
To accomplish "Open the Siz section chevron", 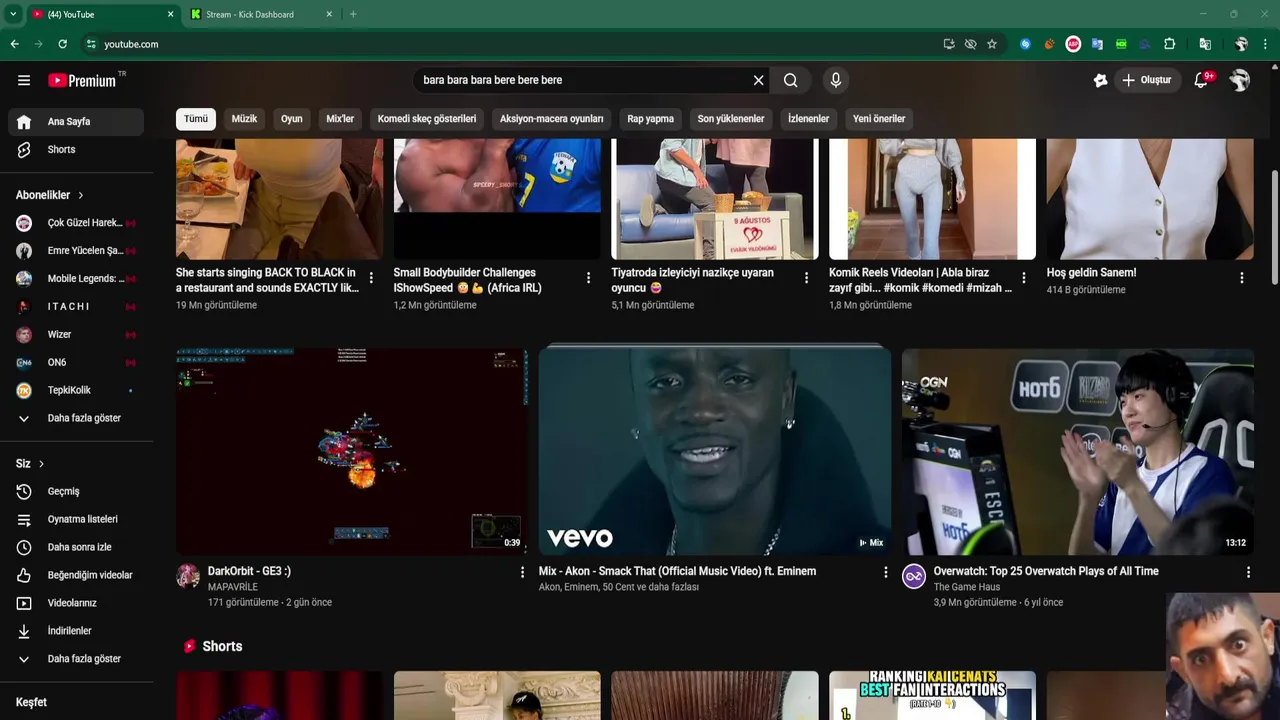I will coord(41,464).
